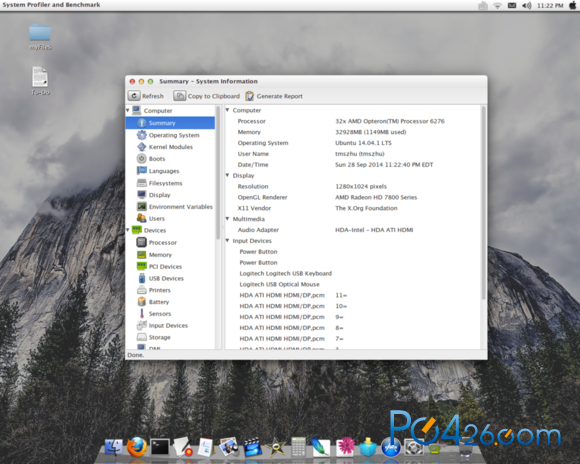Collapse the Devices sidebar group
The image size is (580, 464).
(x=128, y=230)
